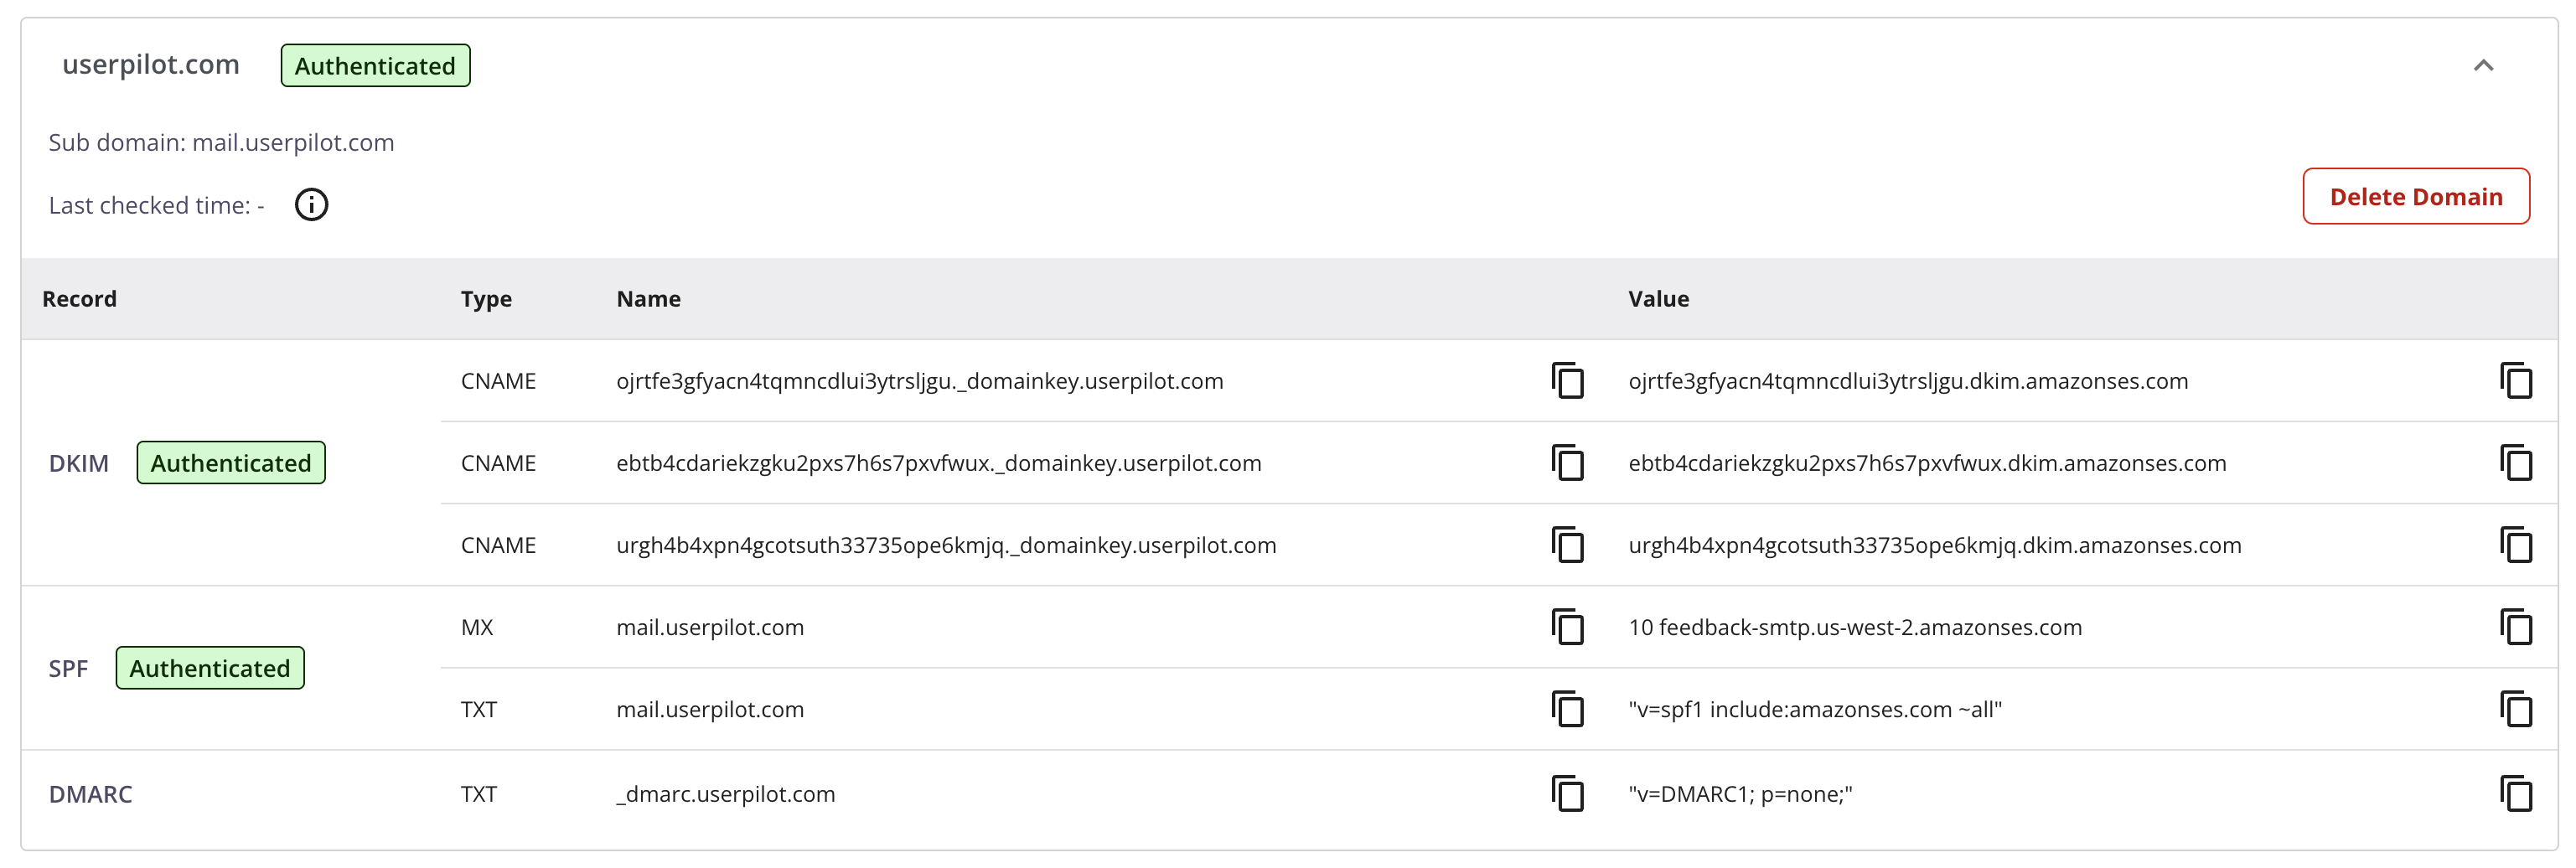Click the Delete Domain button
The image size is (2576, 868).
point(2416,197)
